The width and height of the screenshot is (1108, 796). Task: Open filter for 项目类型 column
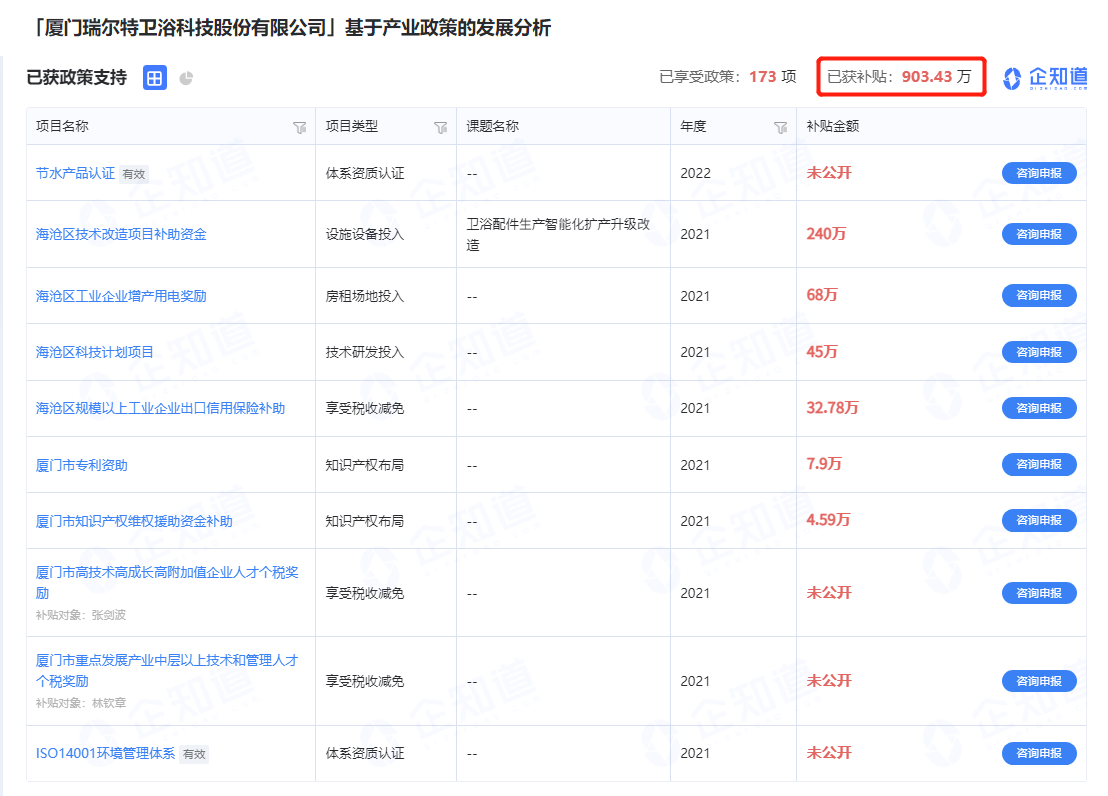(440, 127)
